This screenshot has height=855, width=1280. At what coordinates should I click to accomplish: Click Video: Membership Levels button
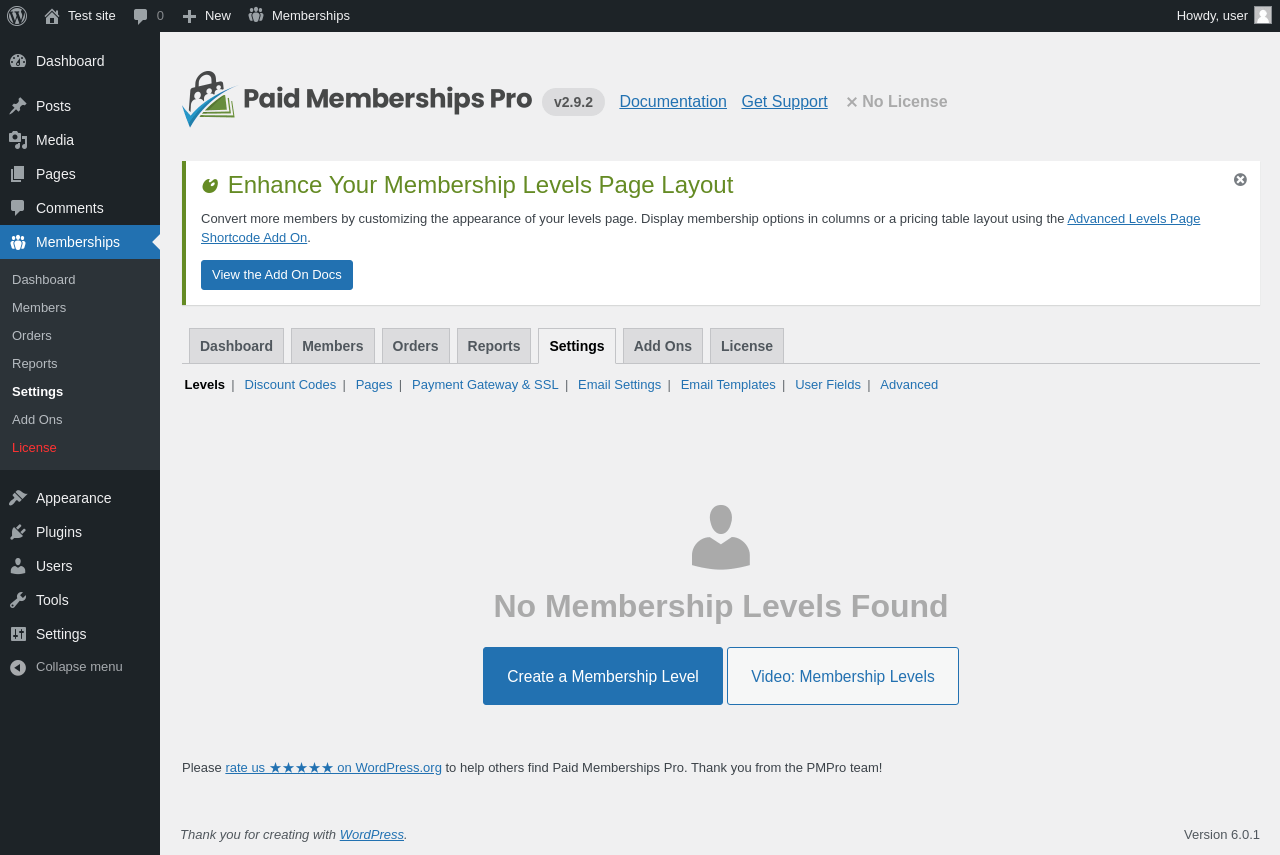[843, 676]
